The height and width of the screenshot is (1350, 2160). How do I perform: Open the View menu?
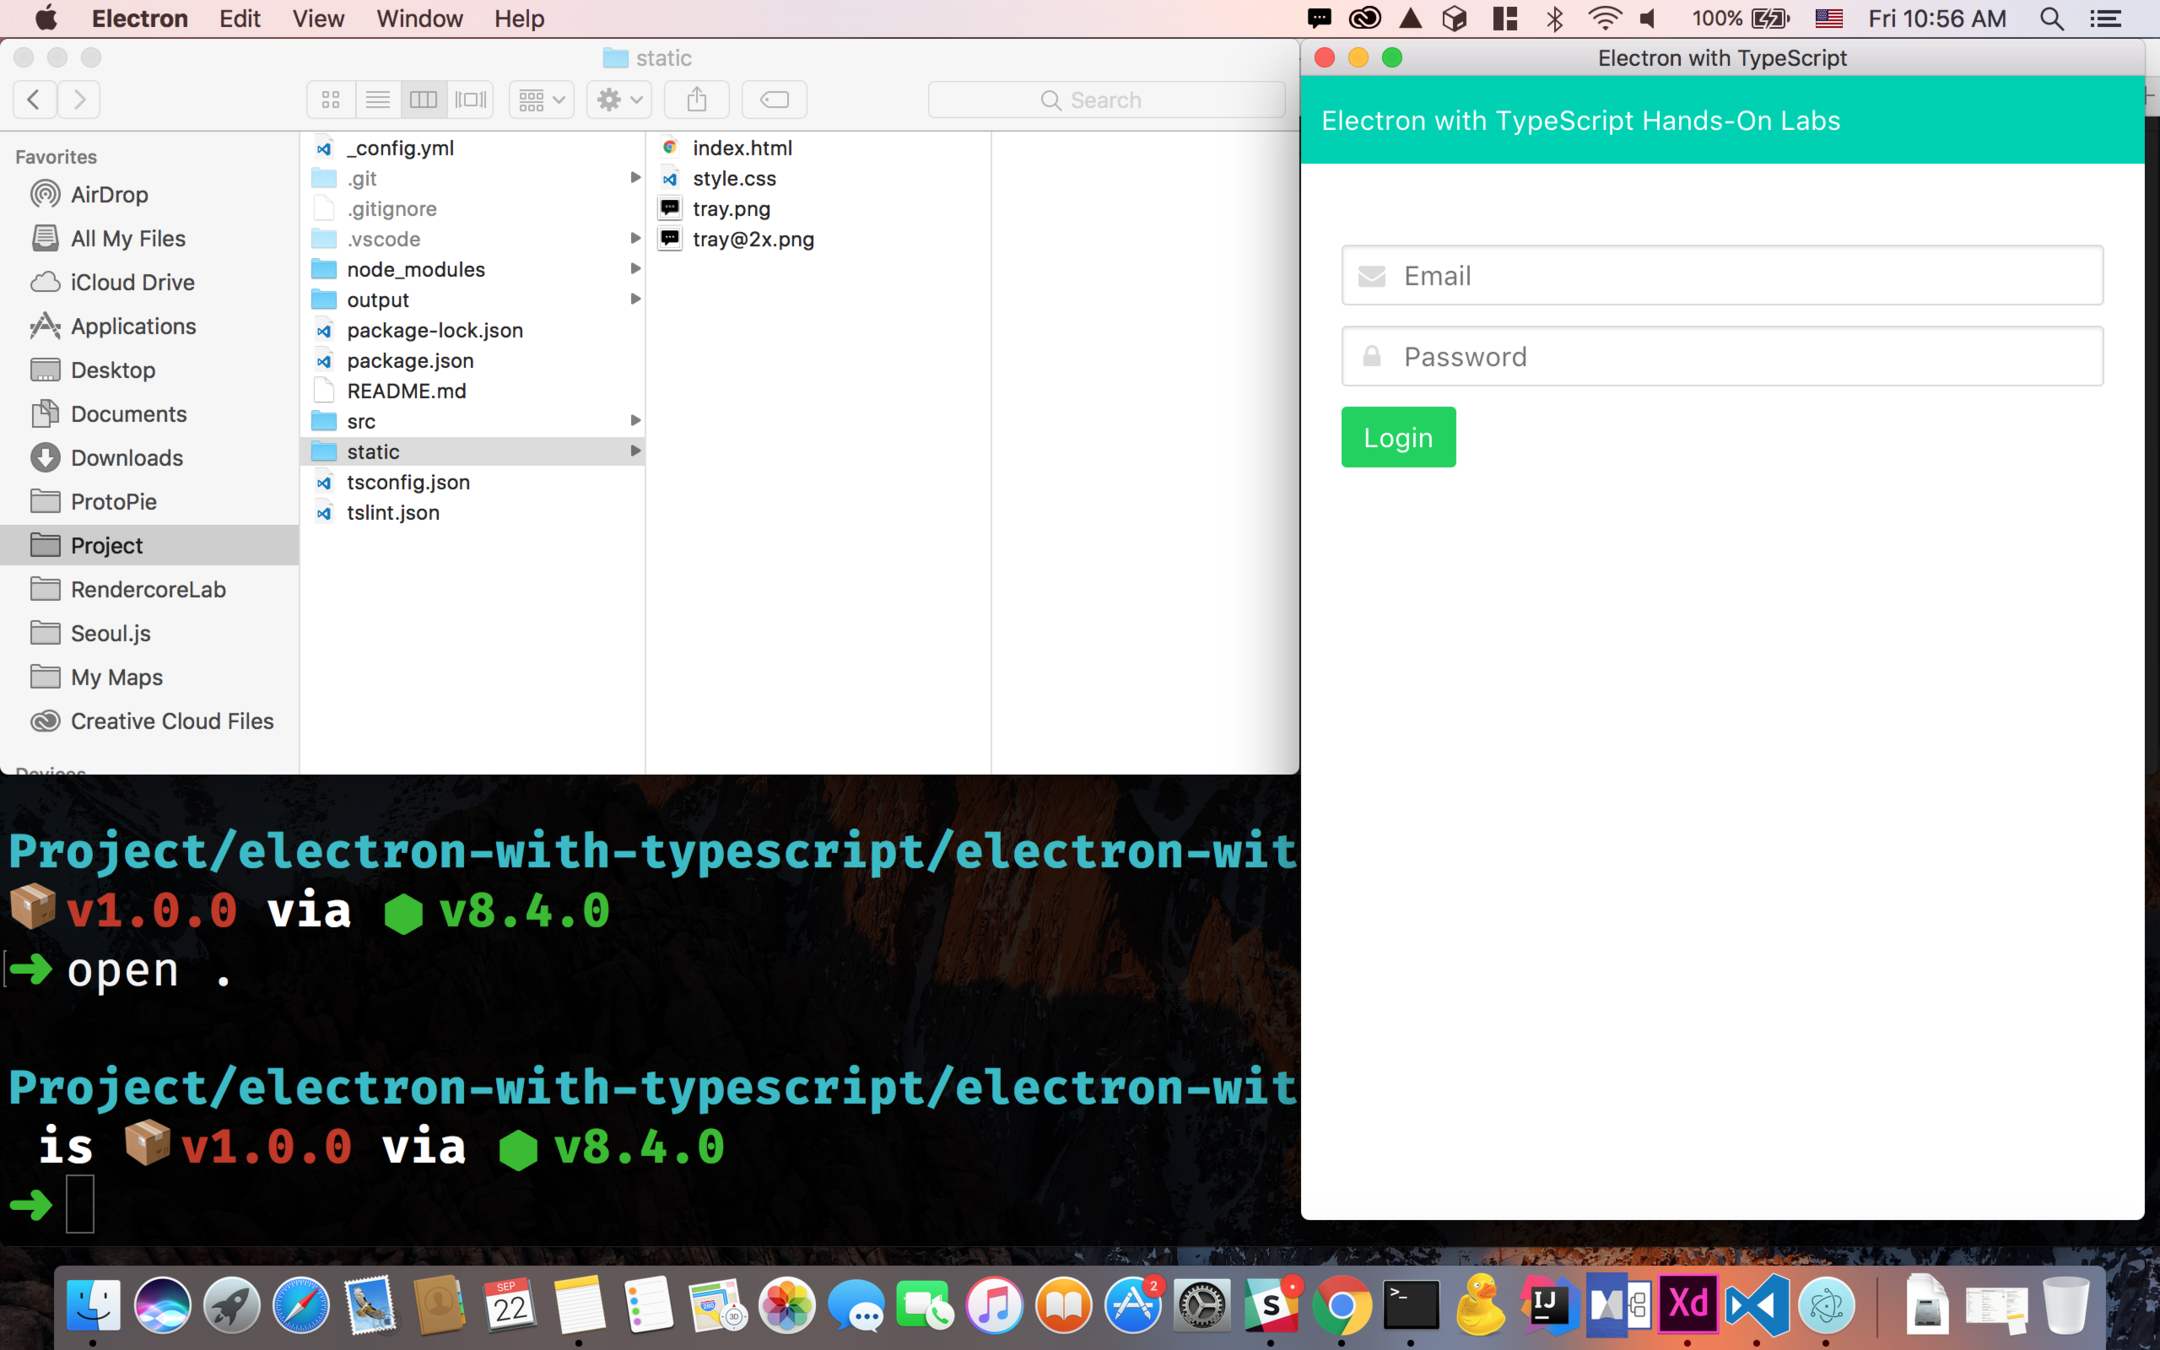(x=318, y=19)
